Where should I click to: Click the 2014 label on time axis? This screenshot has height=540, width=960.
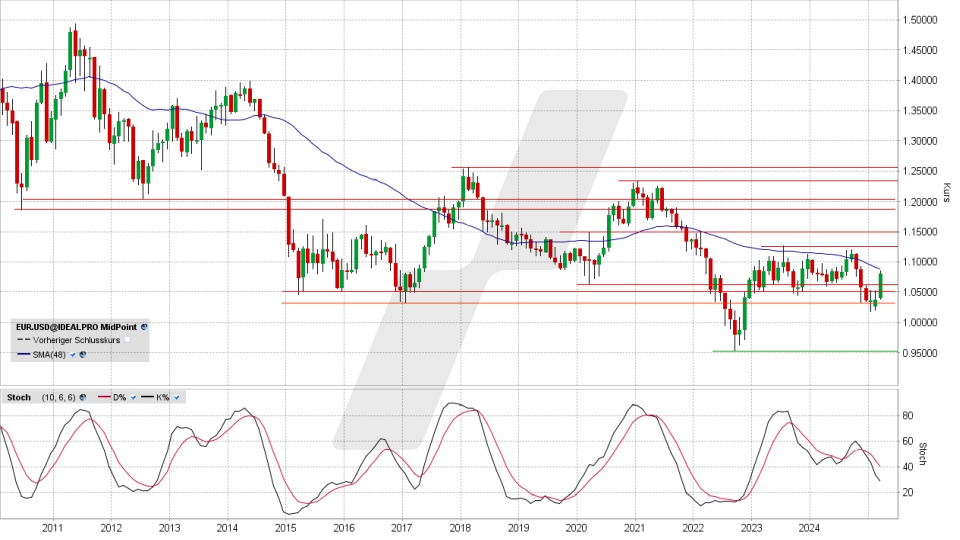pyautogui.click(x=227, y=528)
